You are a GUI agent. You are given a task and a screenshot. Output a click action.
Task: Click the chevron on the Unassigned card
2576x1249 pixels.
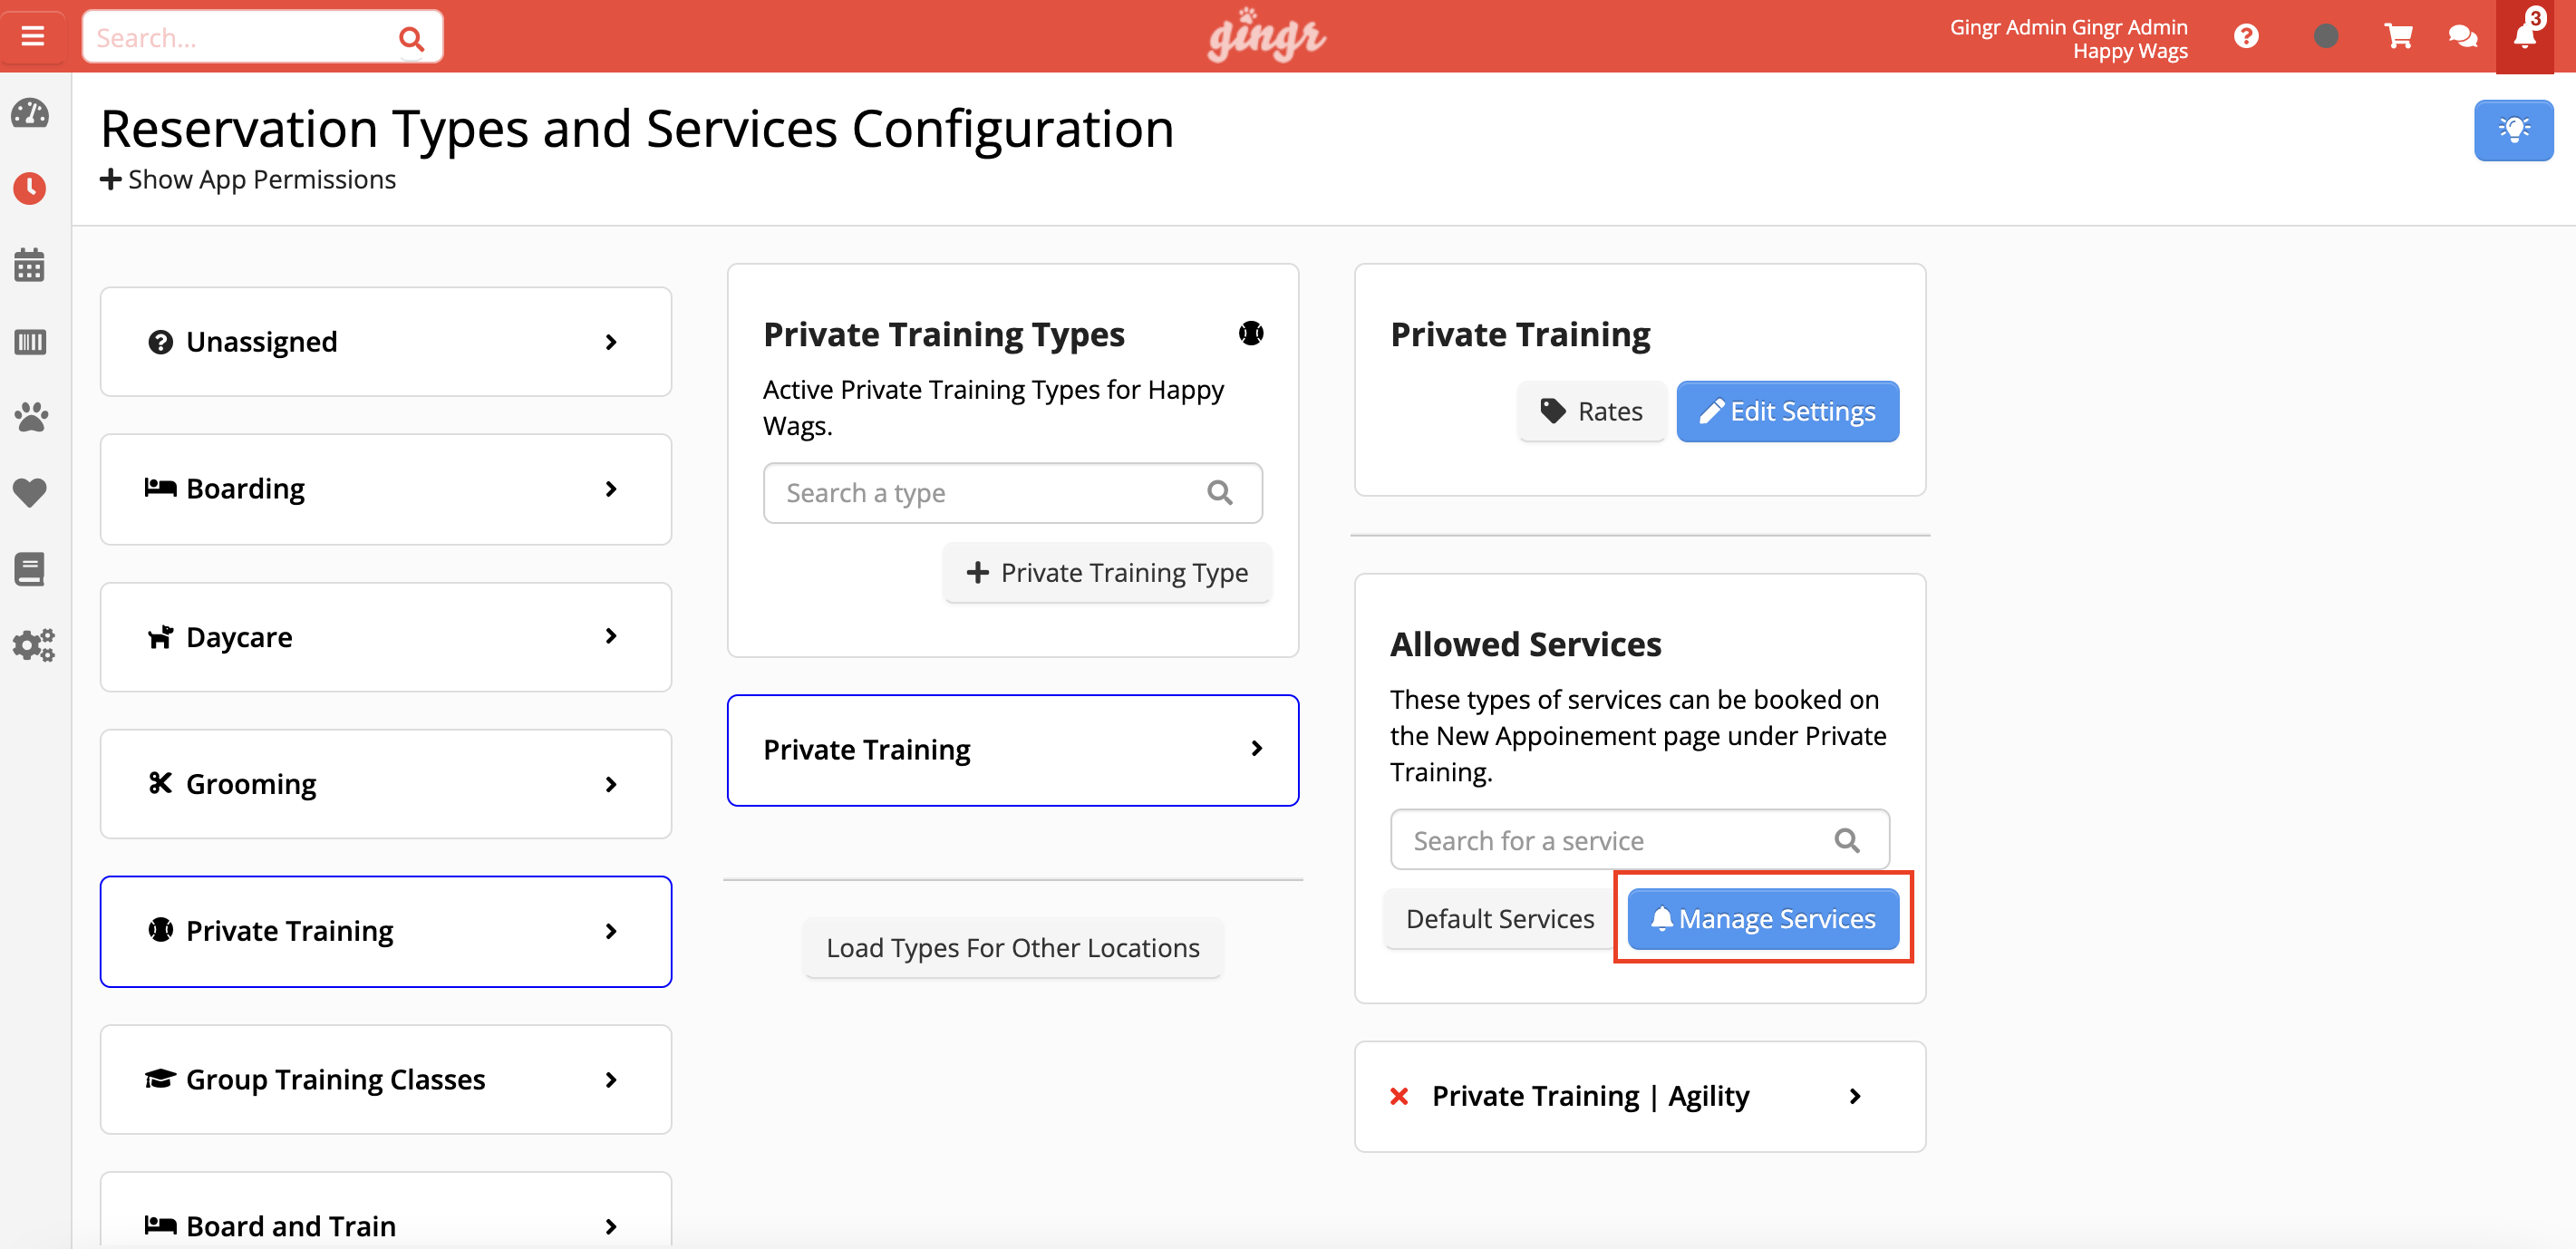[611, 342]
